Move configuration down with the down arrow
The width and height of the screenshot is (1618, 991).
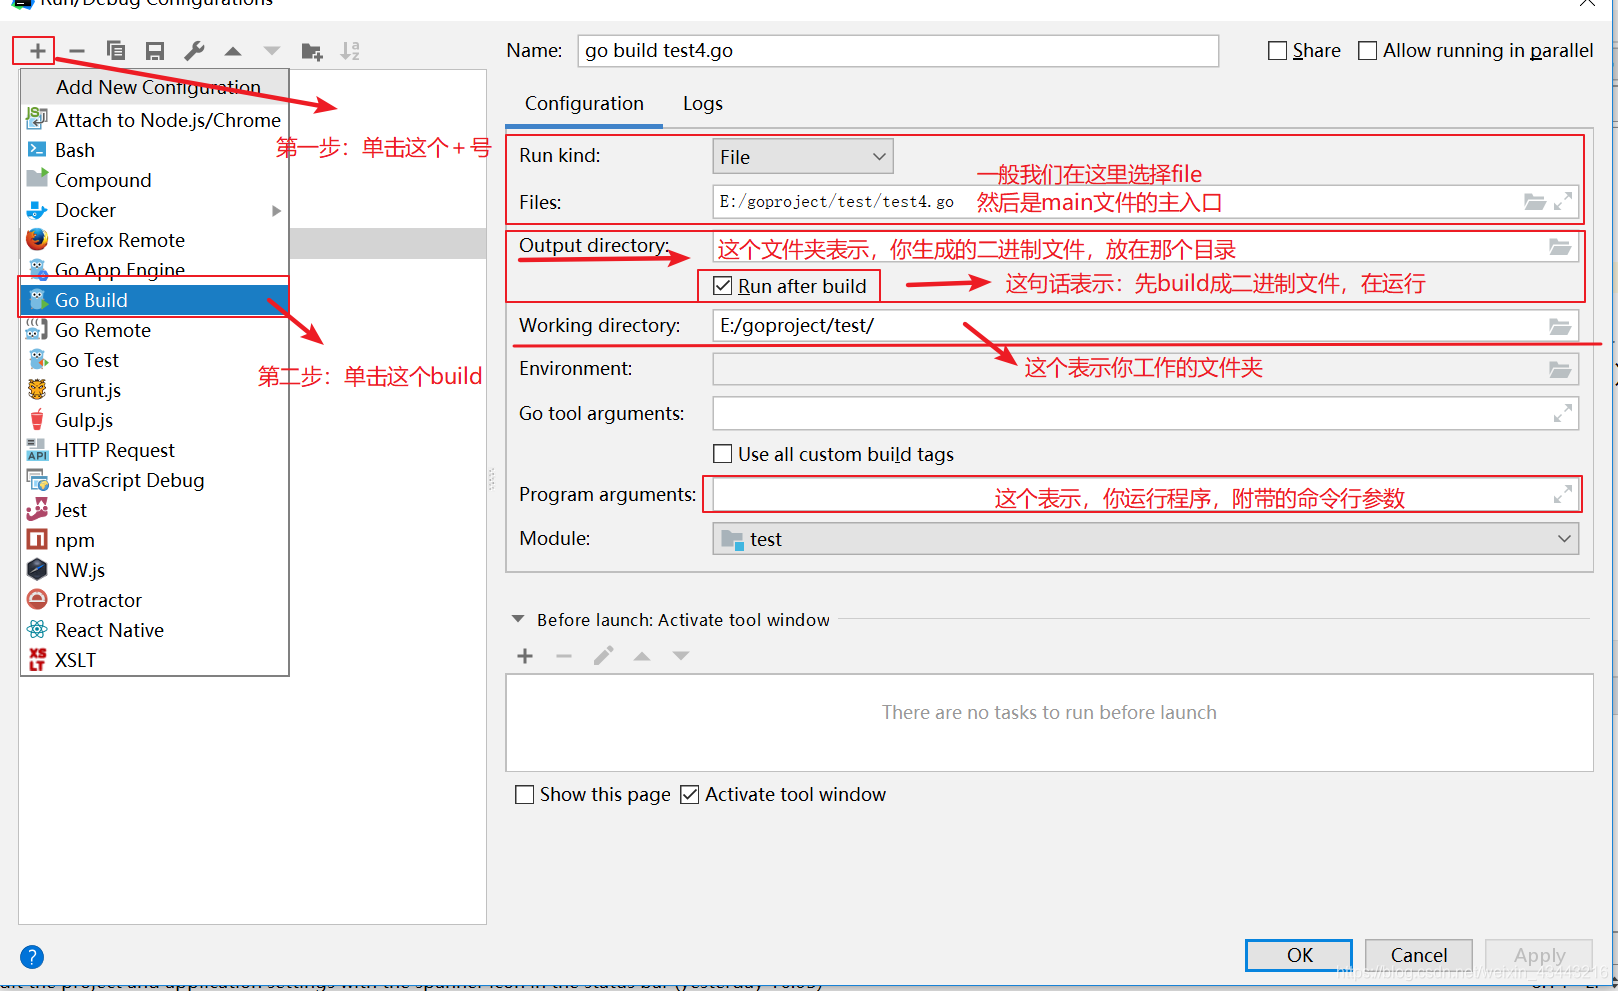[272, 51]
